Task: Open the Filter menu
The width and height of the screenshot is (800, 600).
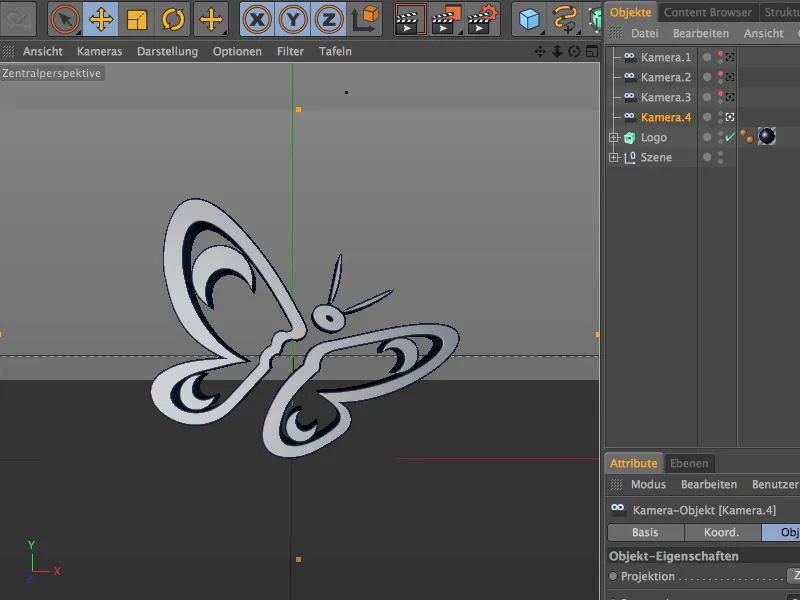Action: point(290,52)
